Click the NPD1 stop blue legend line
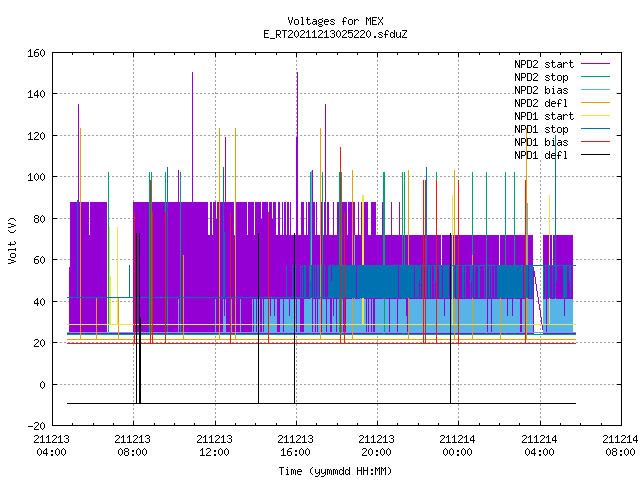640x480 pixels. click(x=595, y=129)
